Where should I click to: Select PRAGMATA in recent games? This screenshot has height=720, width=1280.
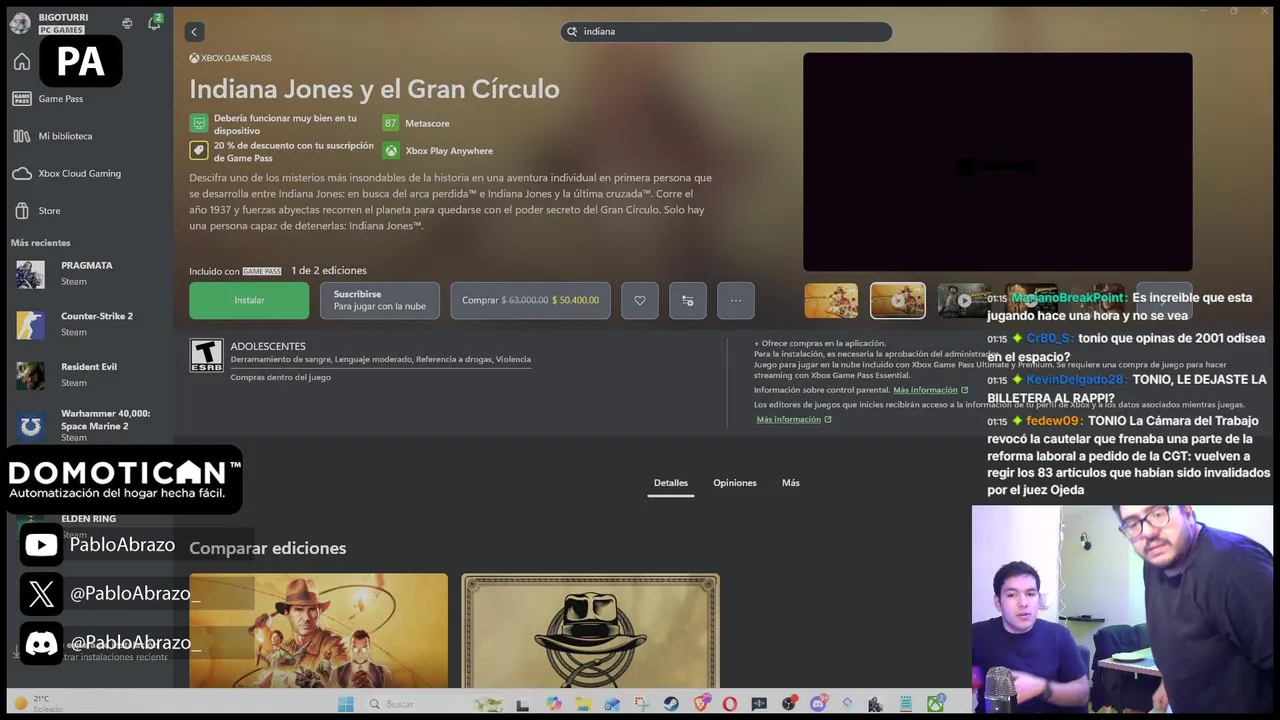[x=87, y=274]
